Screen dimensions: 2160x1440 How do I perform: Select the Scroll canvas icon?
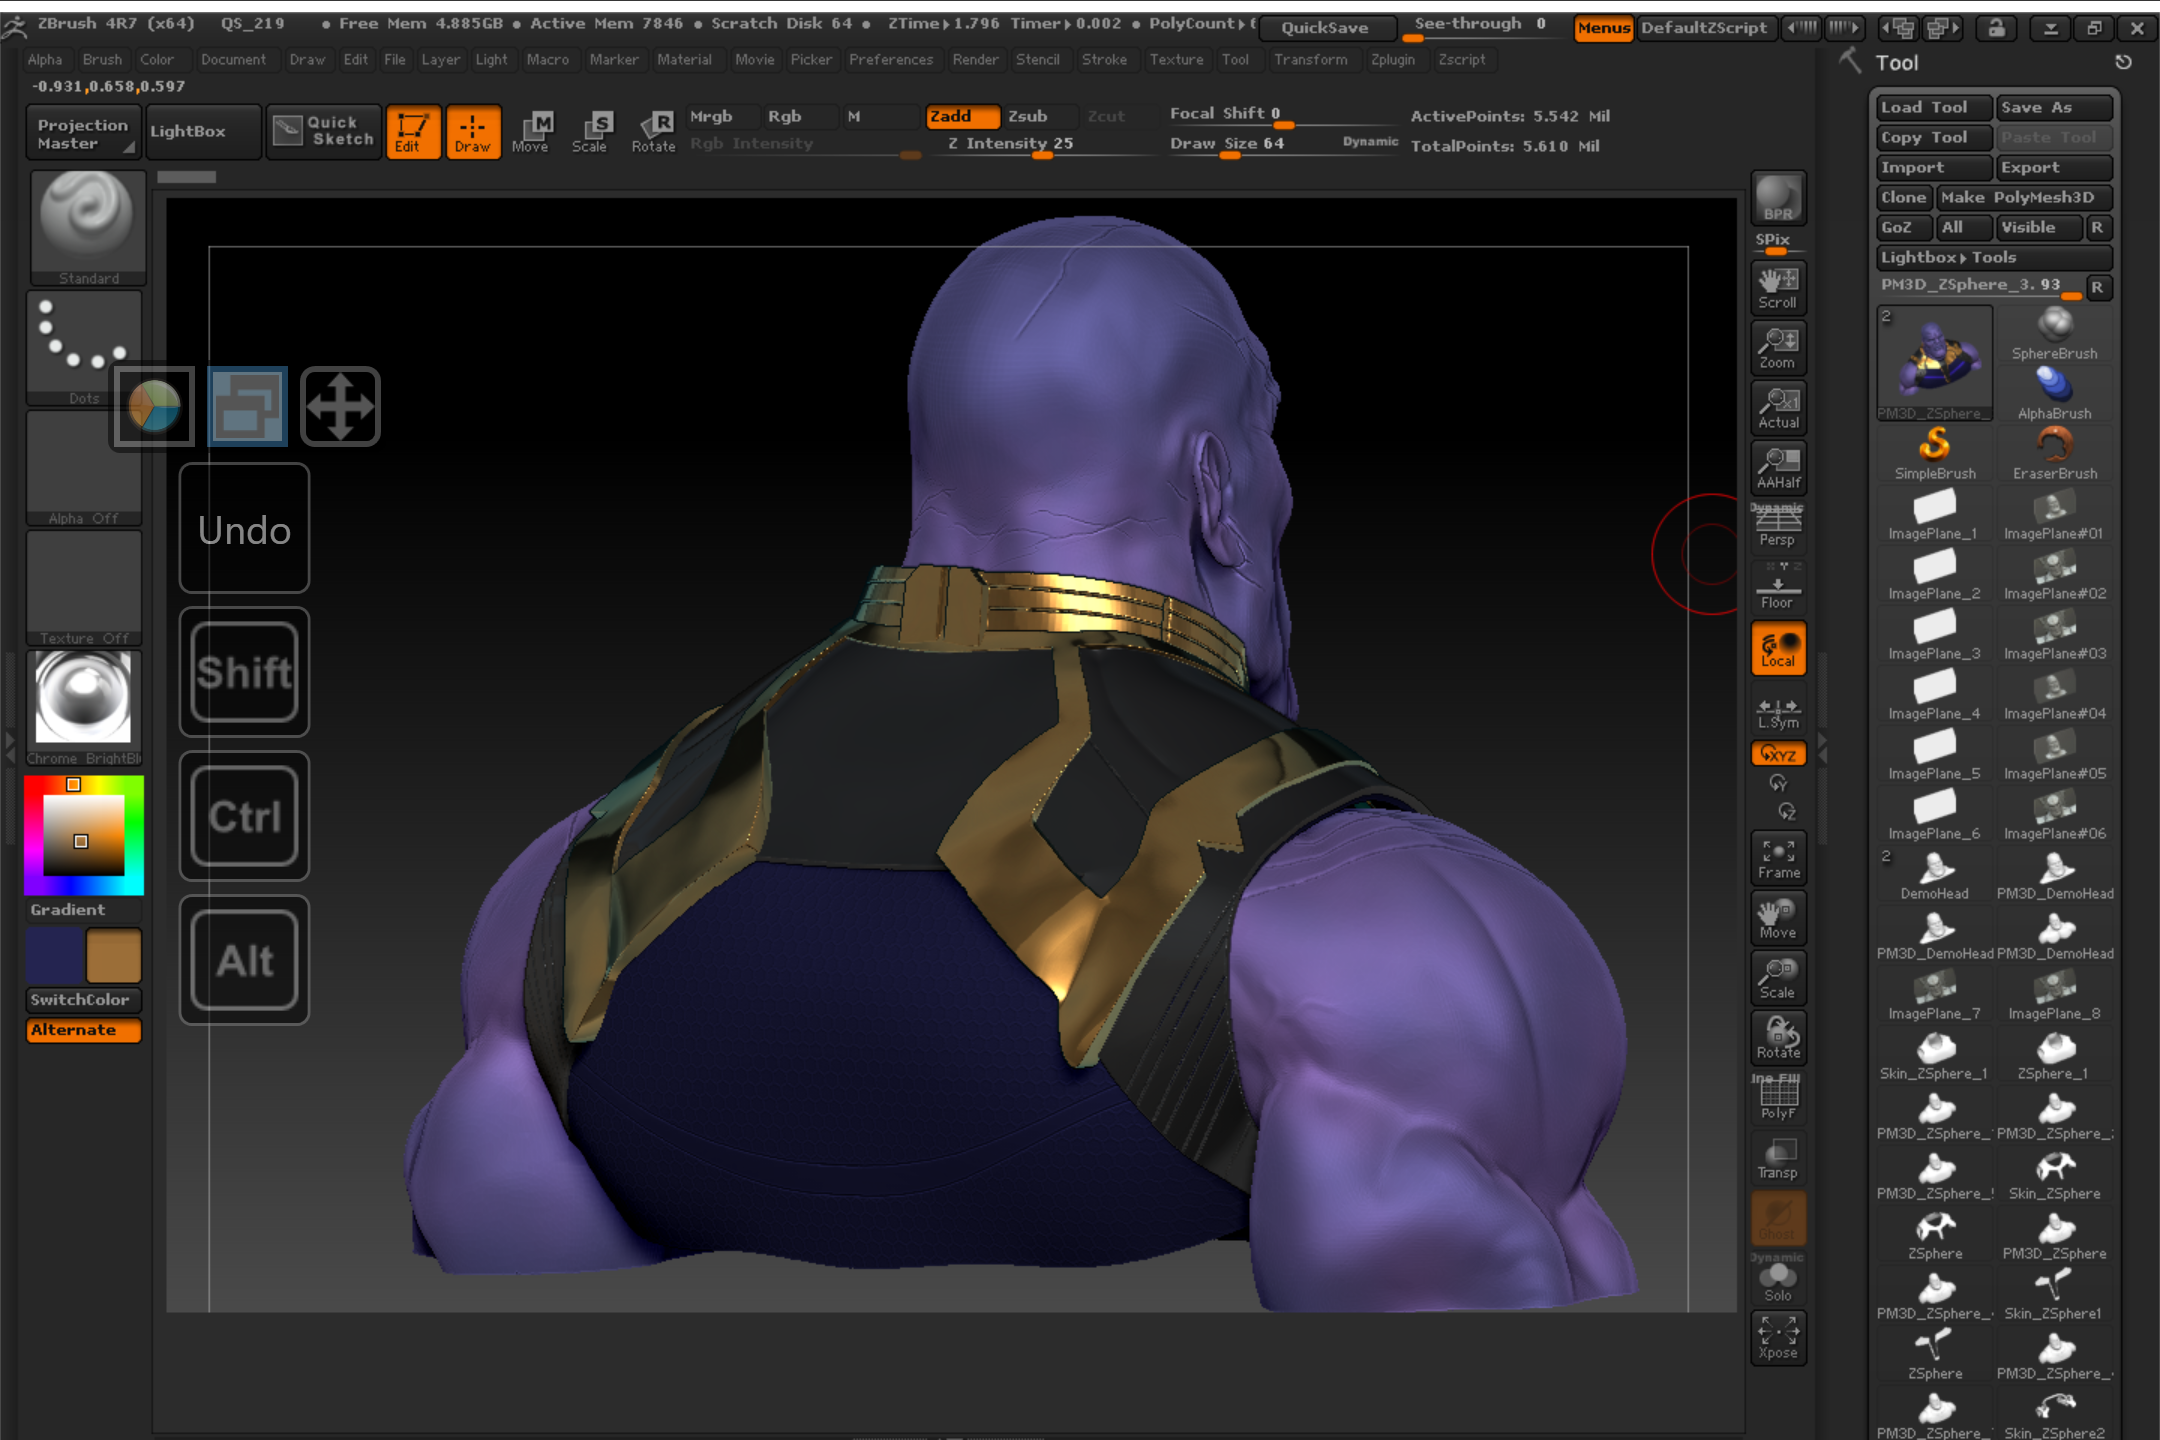tap(1778, 288)
